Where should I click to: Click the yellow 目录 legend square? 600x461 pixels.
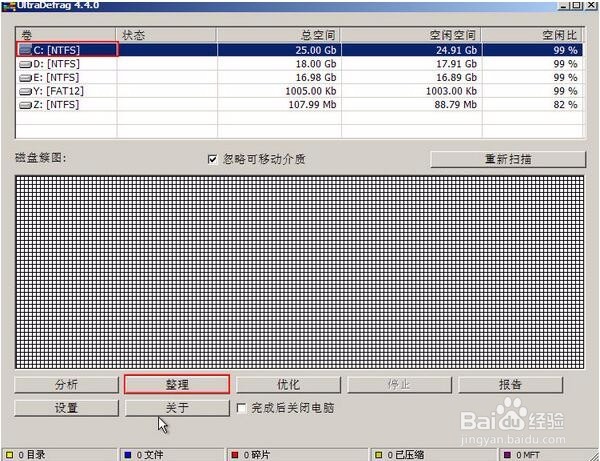[9, 454]
